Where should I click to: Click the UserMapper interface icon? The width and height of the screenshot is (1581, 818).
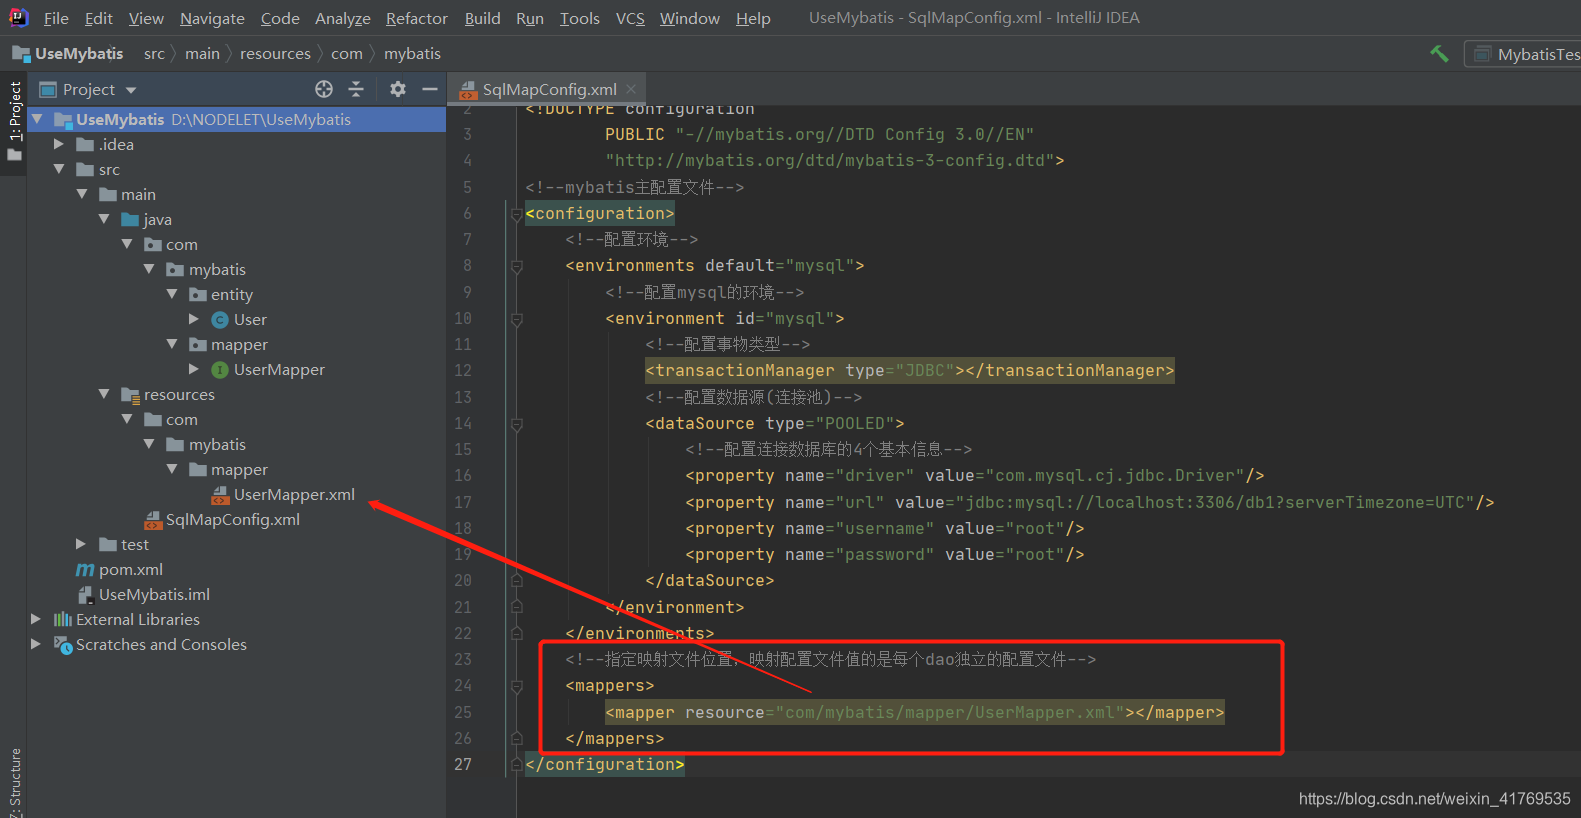point(220,370)
